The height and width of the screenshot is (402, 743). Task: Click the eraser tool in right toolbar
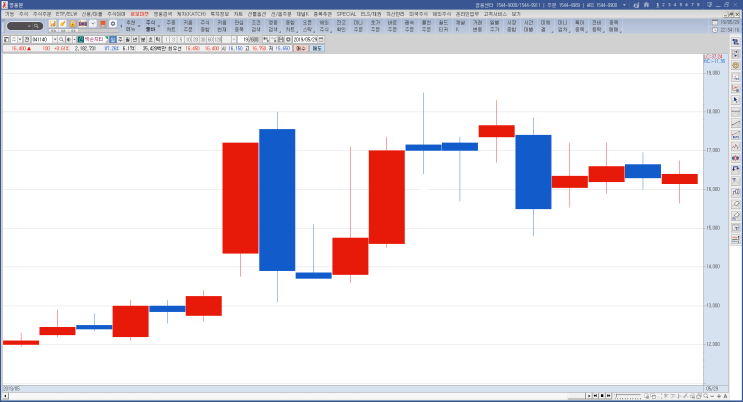735,204
